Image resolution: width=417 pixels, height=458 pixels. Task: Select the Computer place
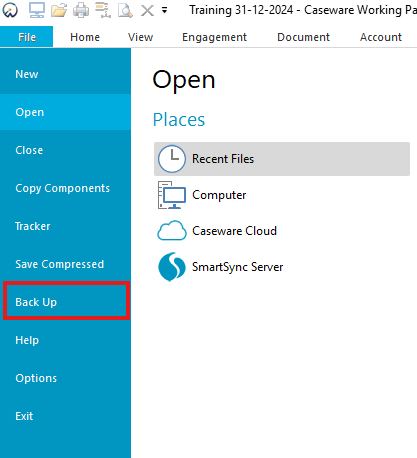click(282, 195)
